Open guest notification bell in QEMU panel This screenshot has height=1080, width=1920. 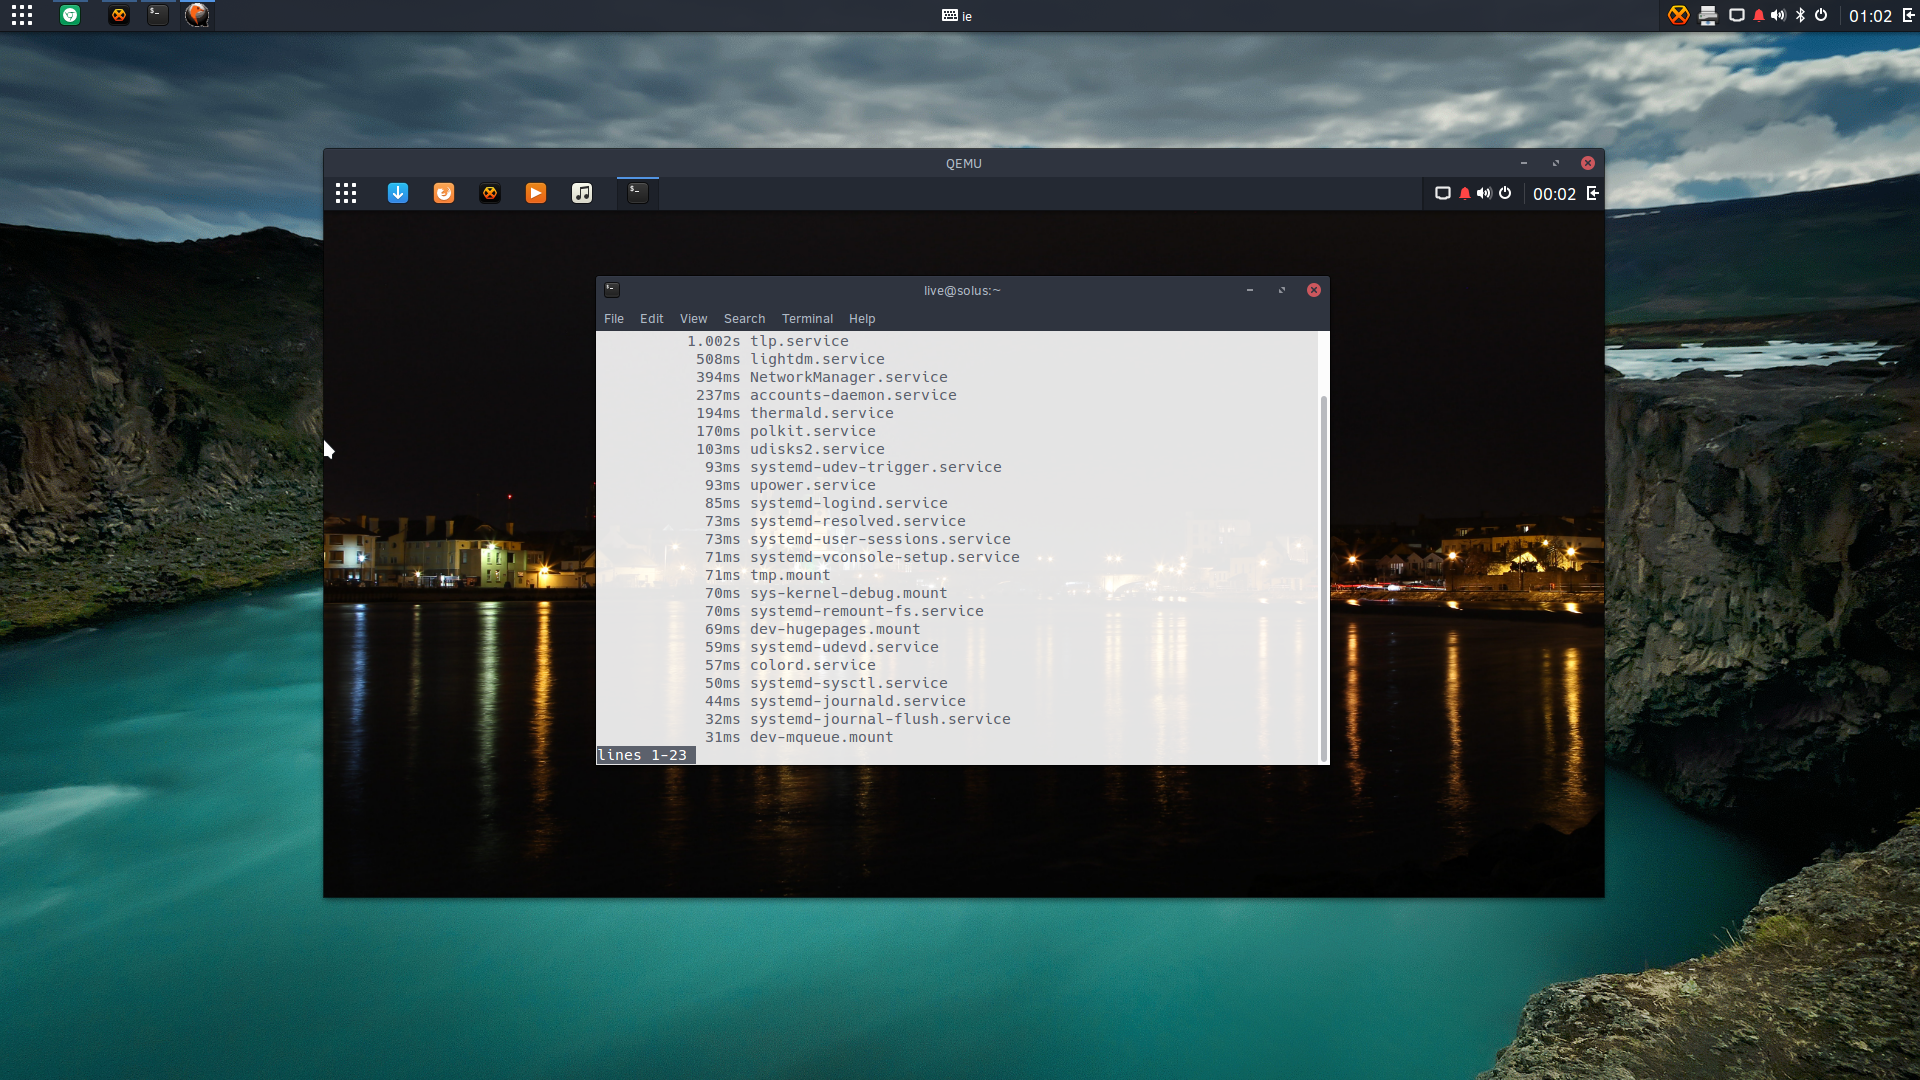click(1465, 193)
